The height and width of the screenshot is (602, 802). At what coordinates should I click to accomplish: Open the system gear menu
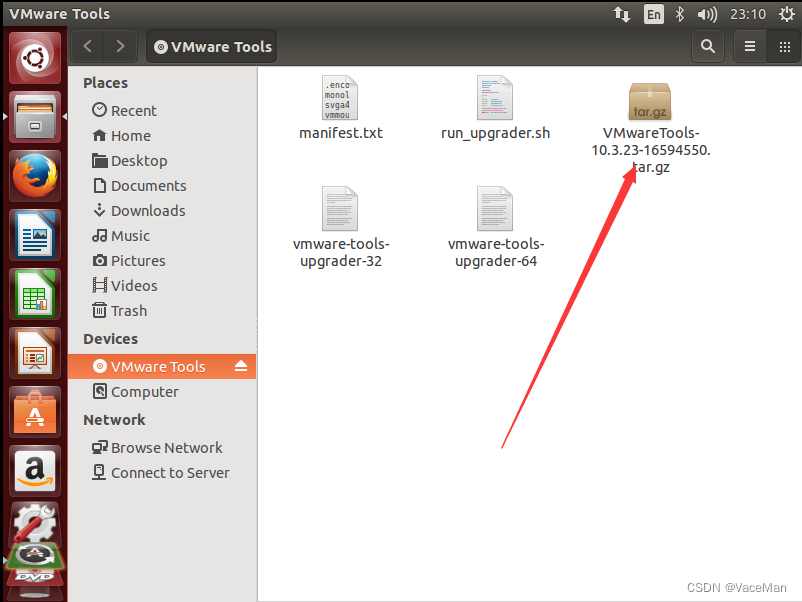pyautogui.click(x=785, y=14)
